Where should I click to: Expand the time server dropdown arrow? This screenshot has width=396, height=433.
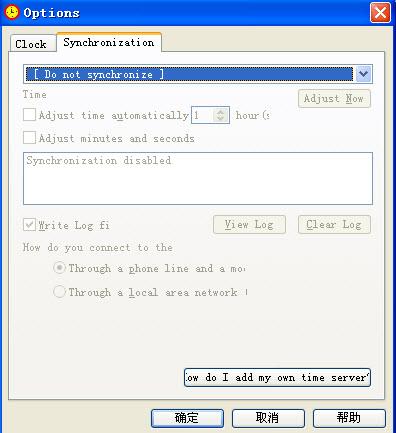pos(363,74)
